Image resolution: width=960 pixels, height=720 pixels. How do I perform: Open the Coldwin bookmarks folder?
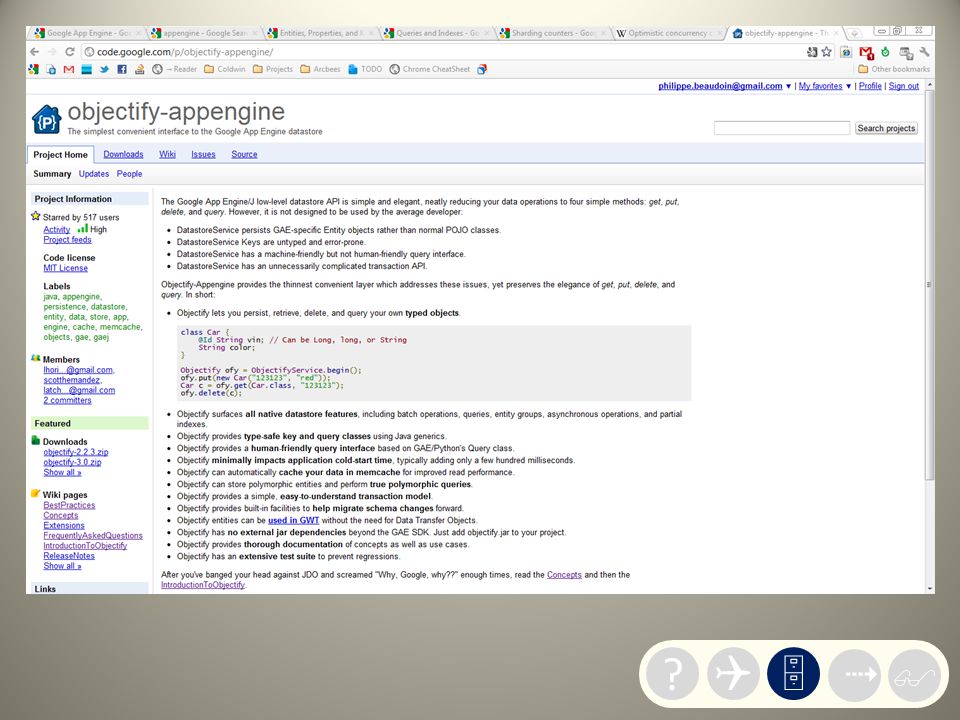pos(225,69)
